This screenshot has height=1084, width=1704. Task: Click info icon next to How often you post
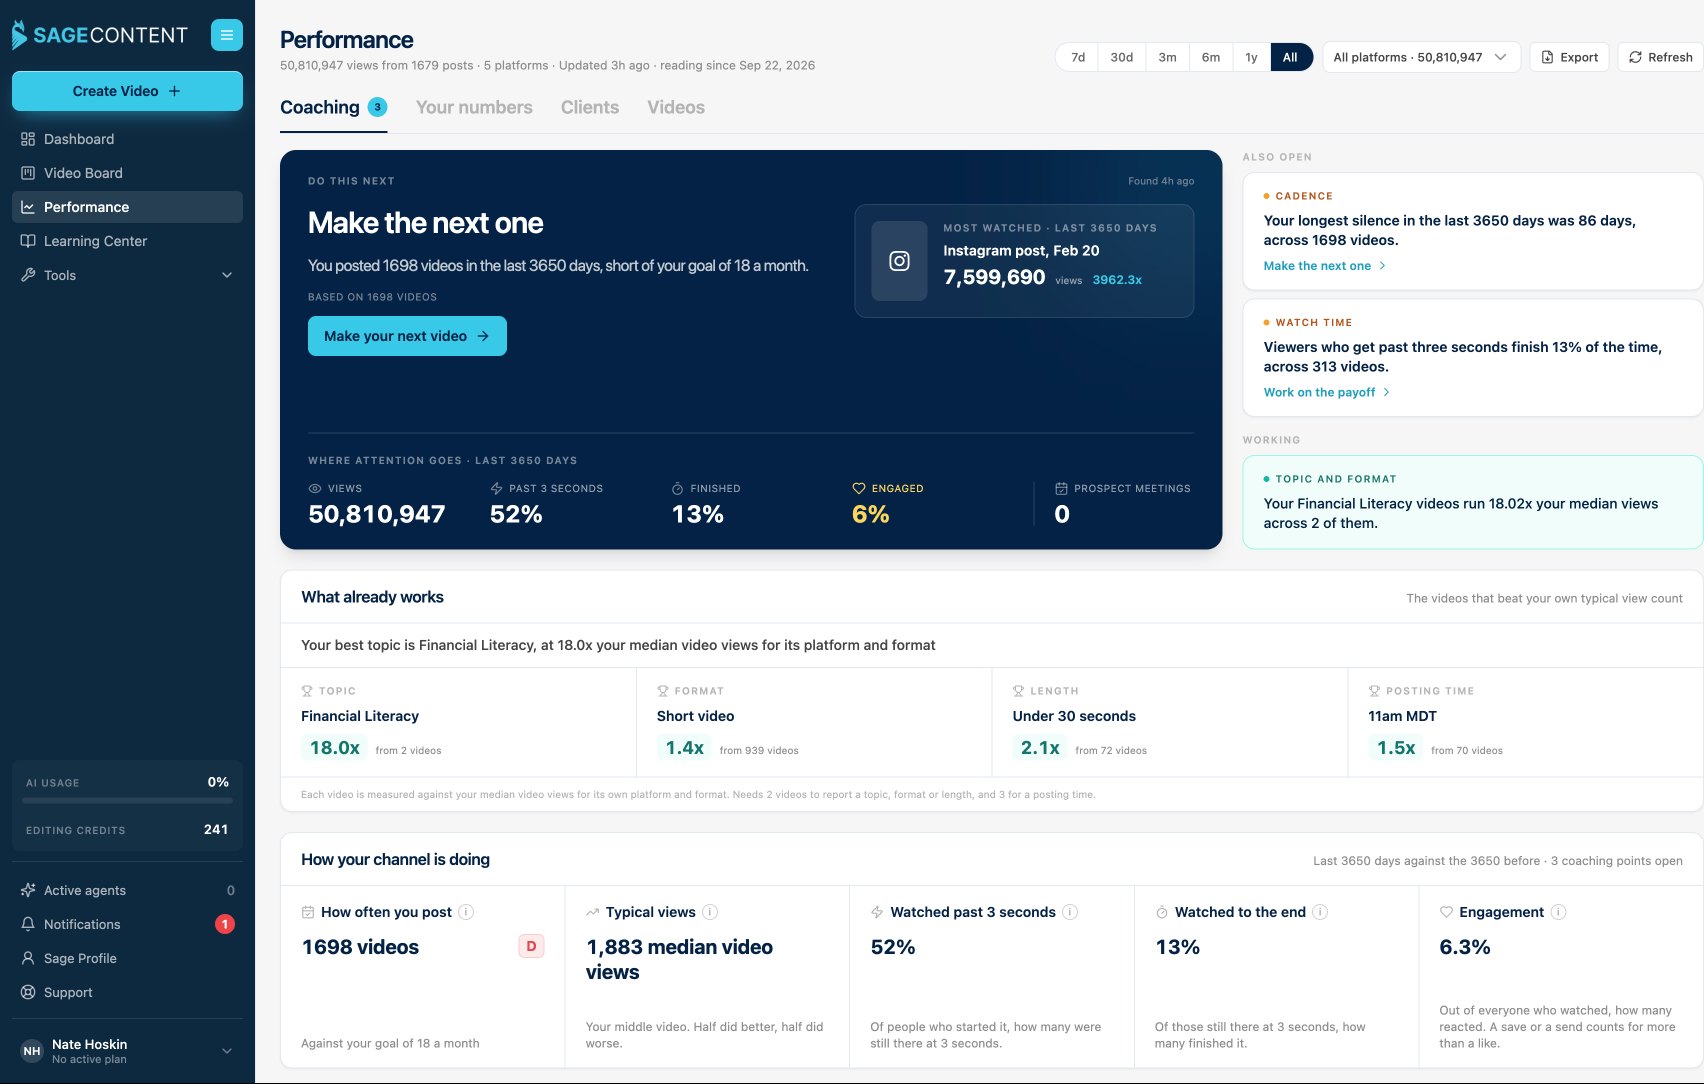point(466,912)
